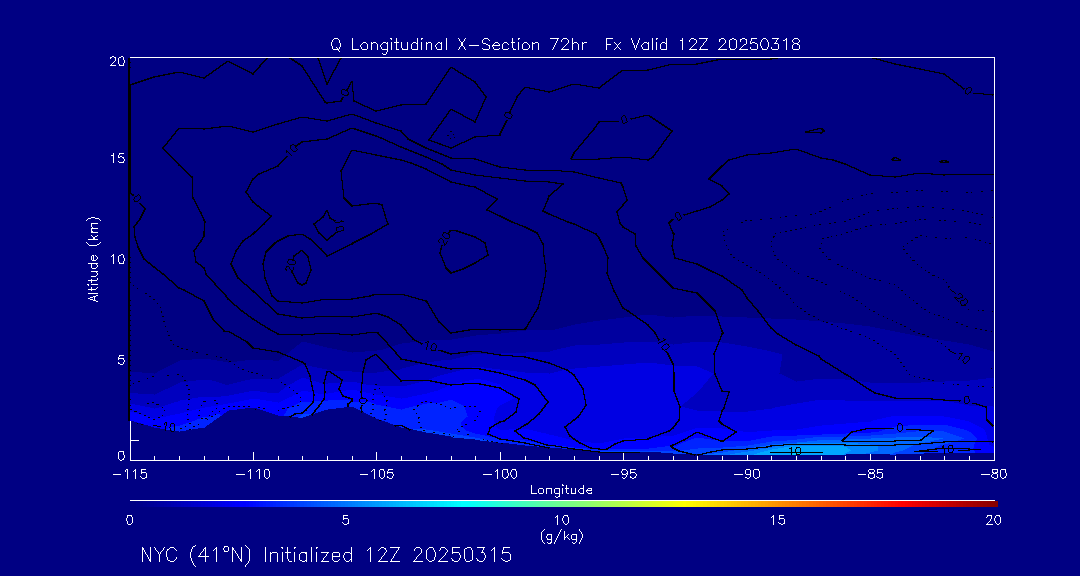Click the "Longitude" axis label
The height and width of the screenshot is (576, 1080).
(x=561, y=491)
